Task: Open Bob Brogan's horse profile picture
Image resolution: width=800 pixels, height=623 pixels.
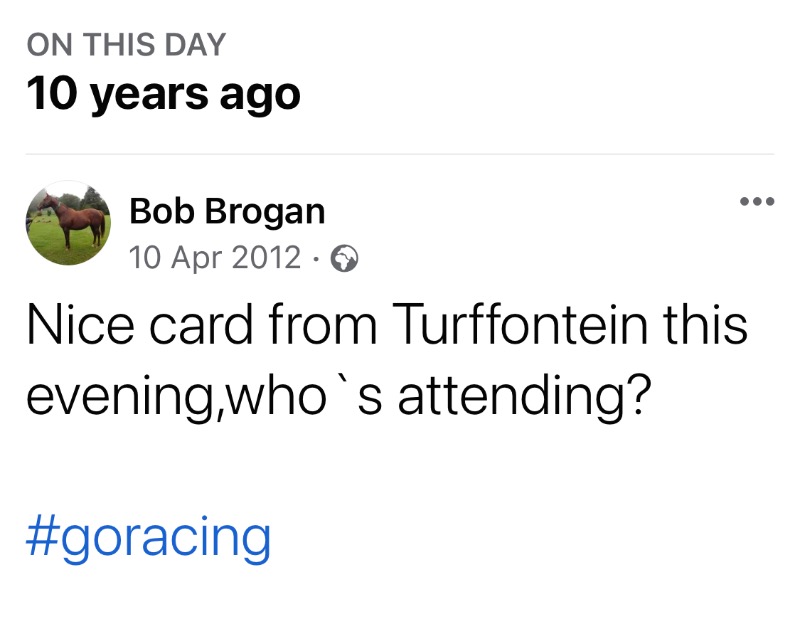Action: click(67, 222)
